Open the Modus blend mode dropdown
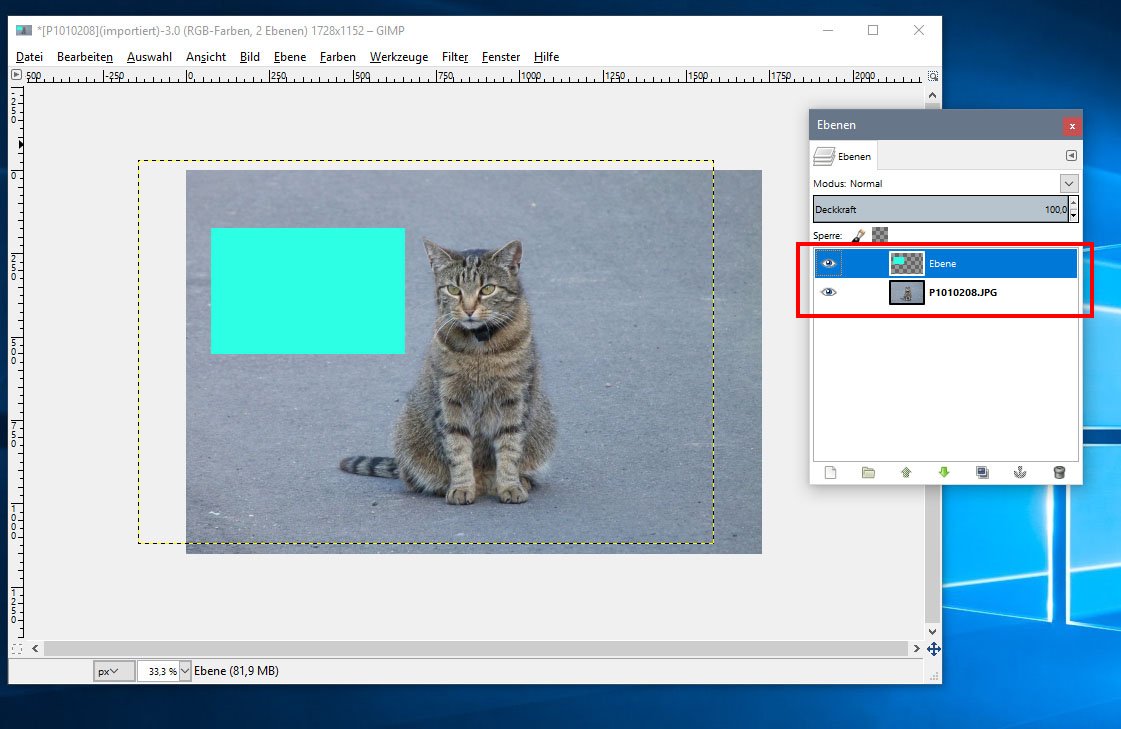 [x=1069, y=183]
